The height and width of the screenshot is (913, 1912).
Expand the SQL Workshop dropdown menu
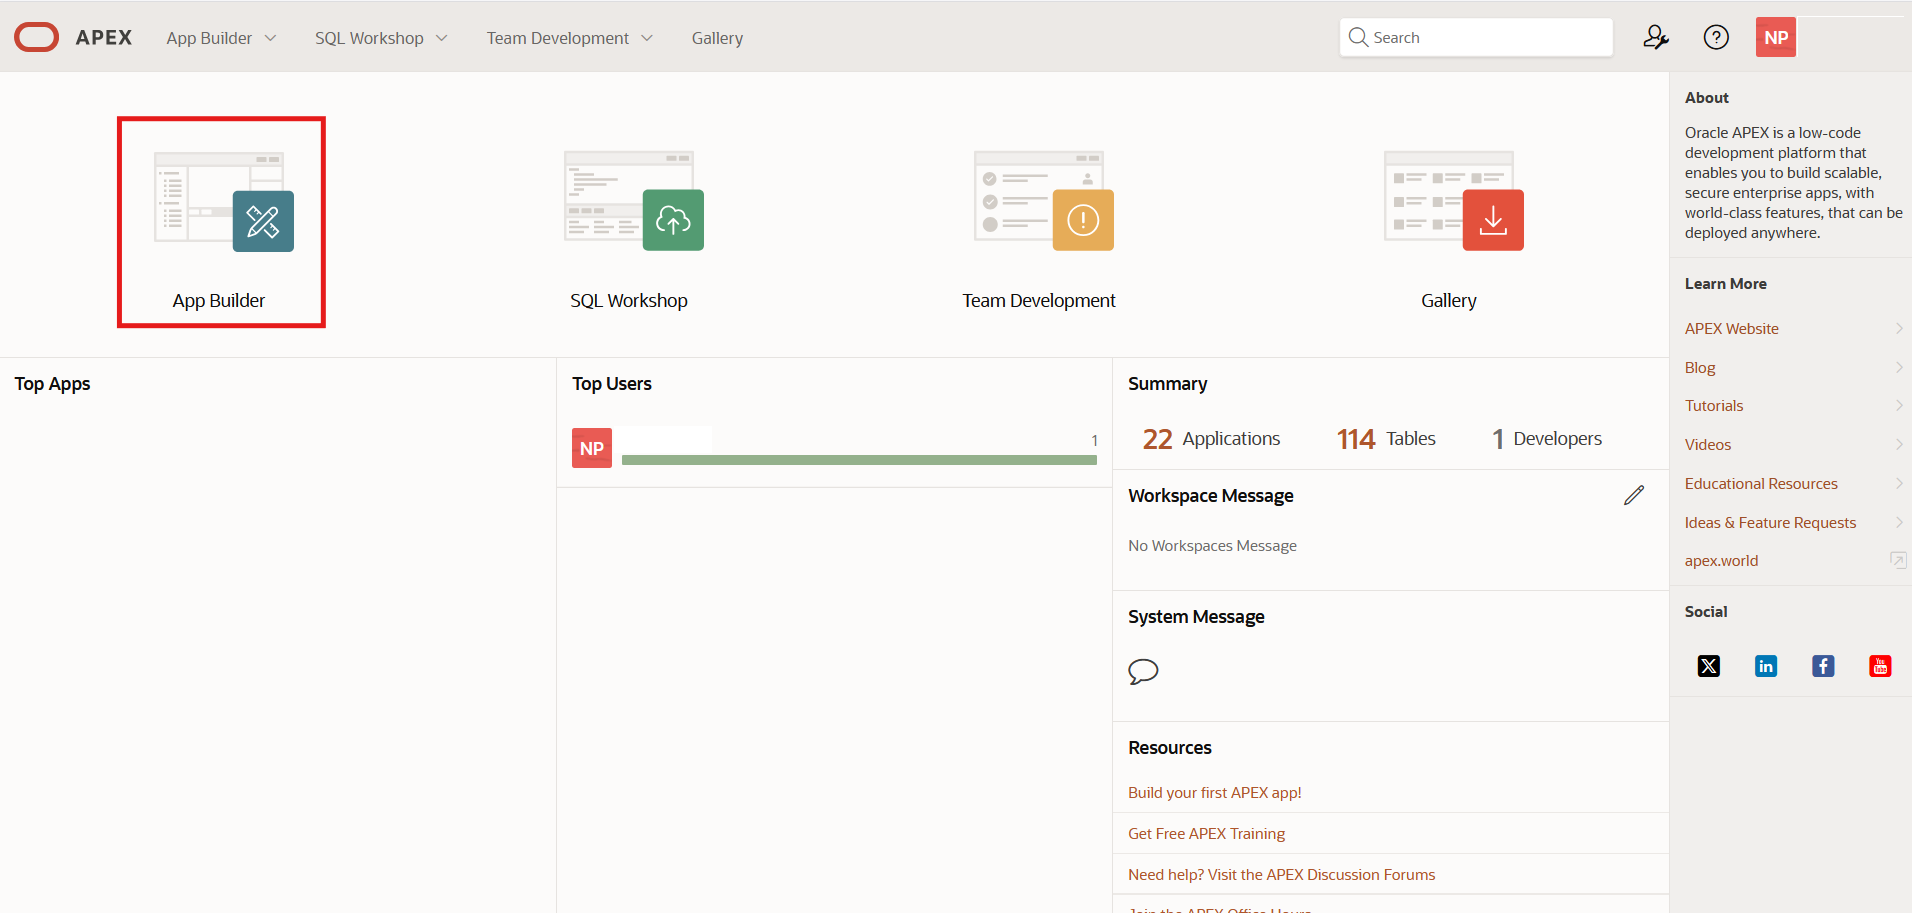coord(380,37)
